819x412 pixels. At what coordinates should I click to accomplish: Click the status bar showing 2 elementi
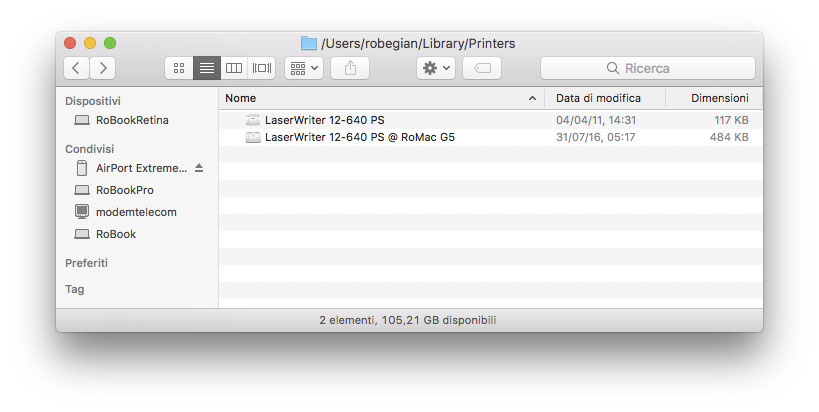(408, 320)
